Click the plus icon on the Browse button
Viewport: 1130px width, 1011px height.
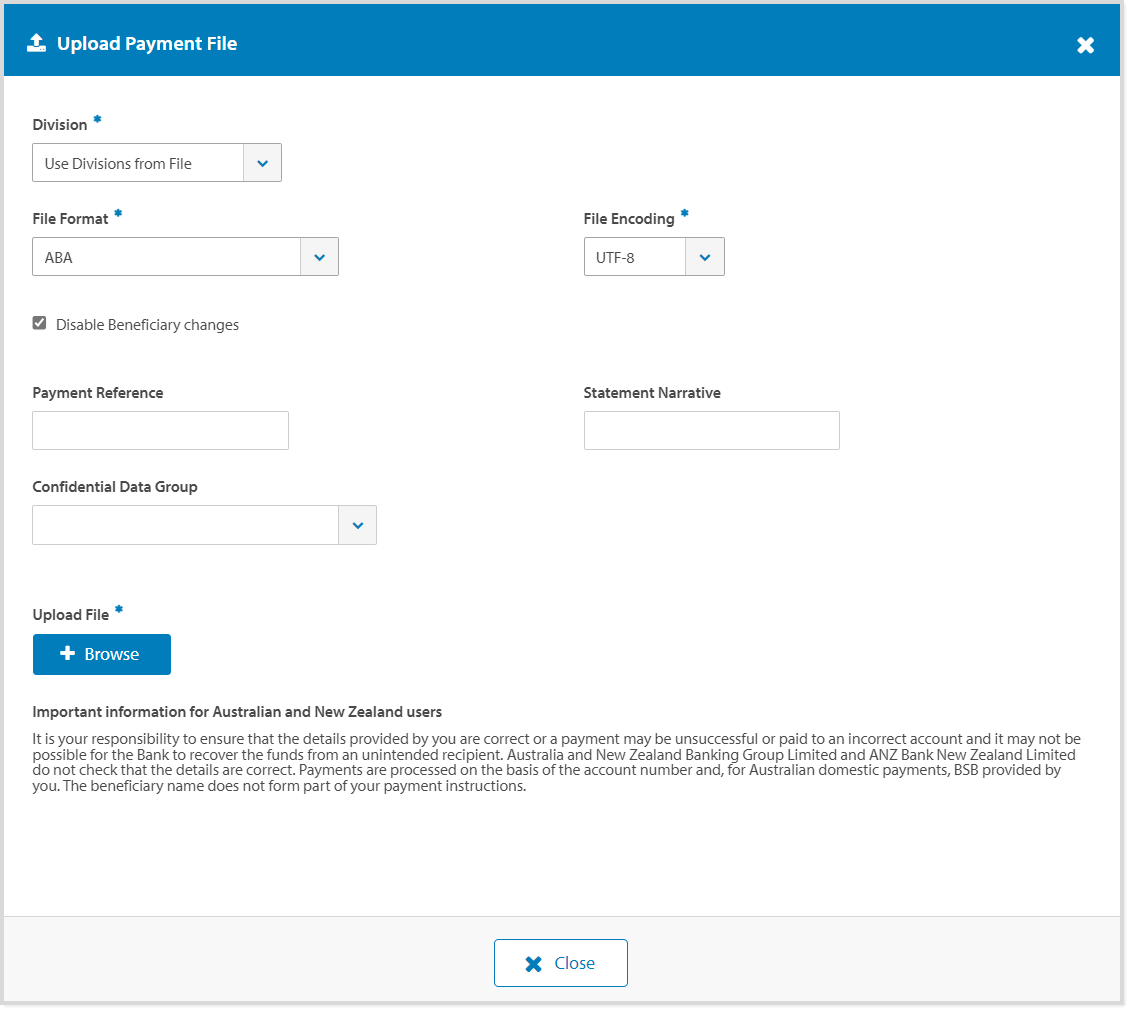[x=68, y=654]
